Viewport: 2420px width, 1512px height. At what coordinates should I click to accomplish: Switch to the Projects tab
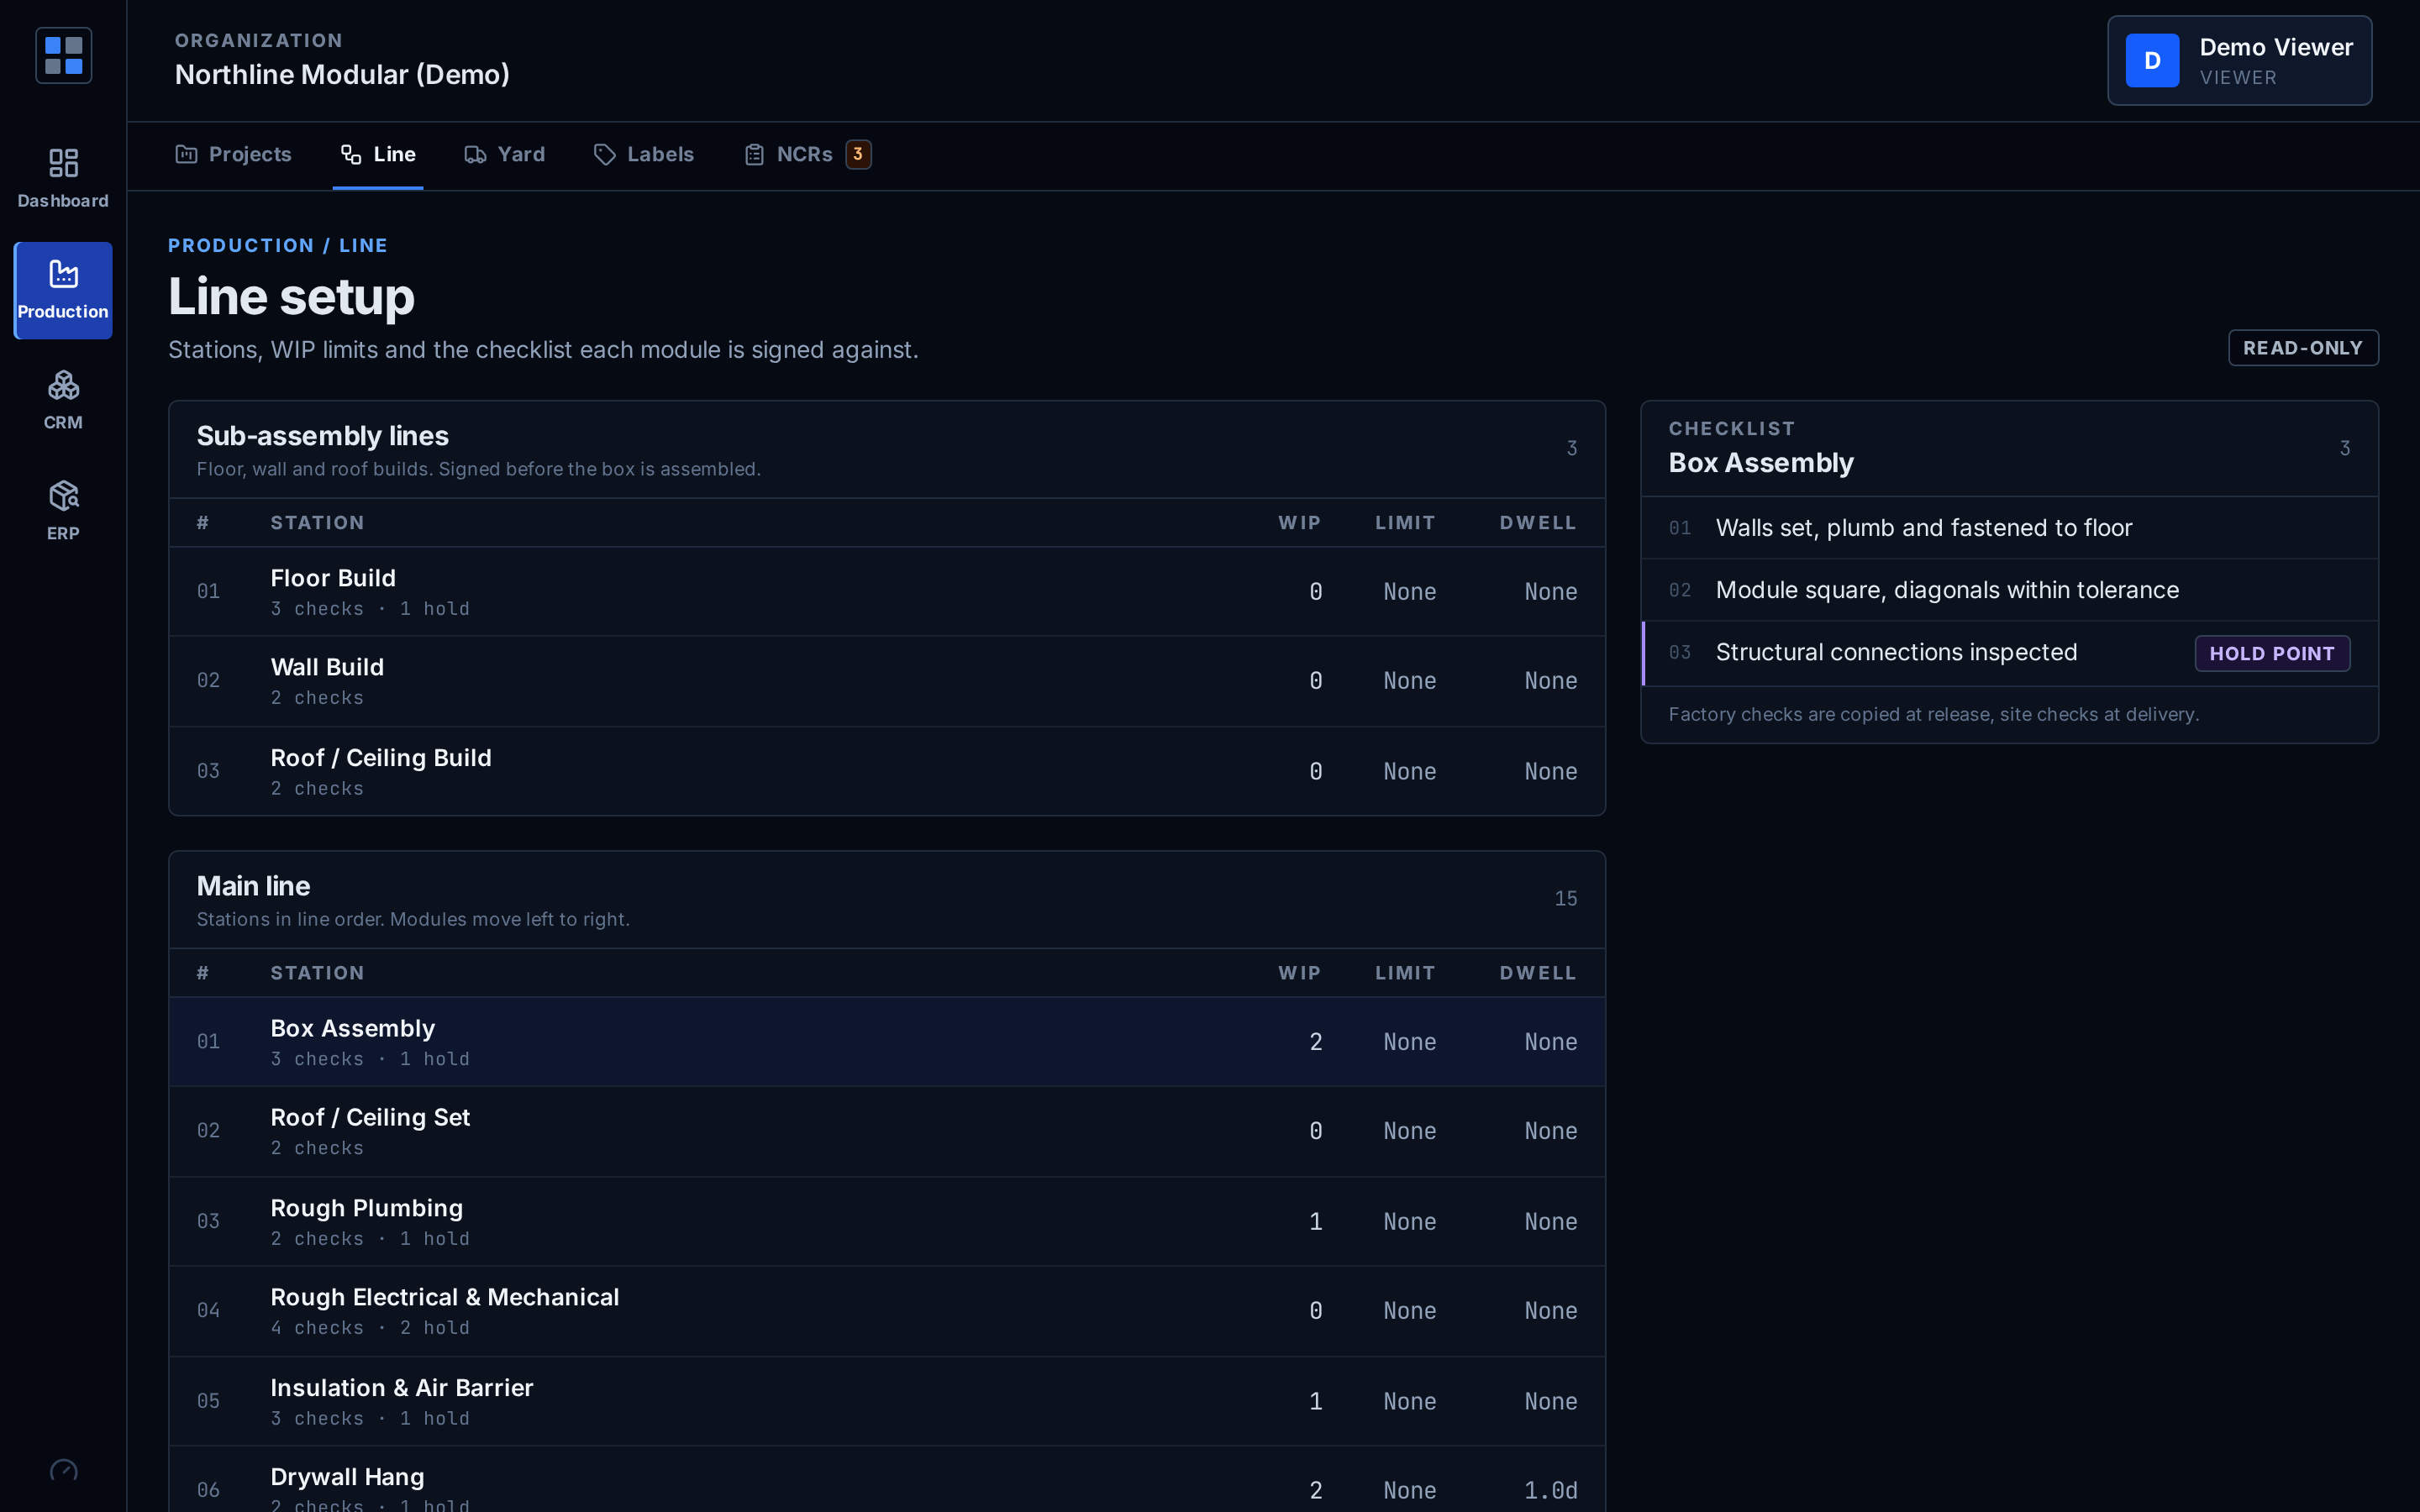coord(233,154)
